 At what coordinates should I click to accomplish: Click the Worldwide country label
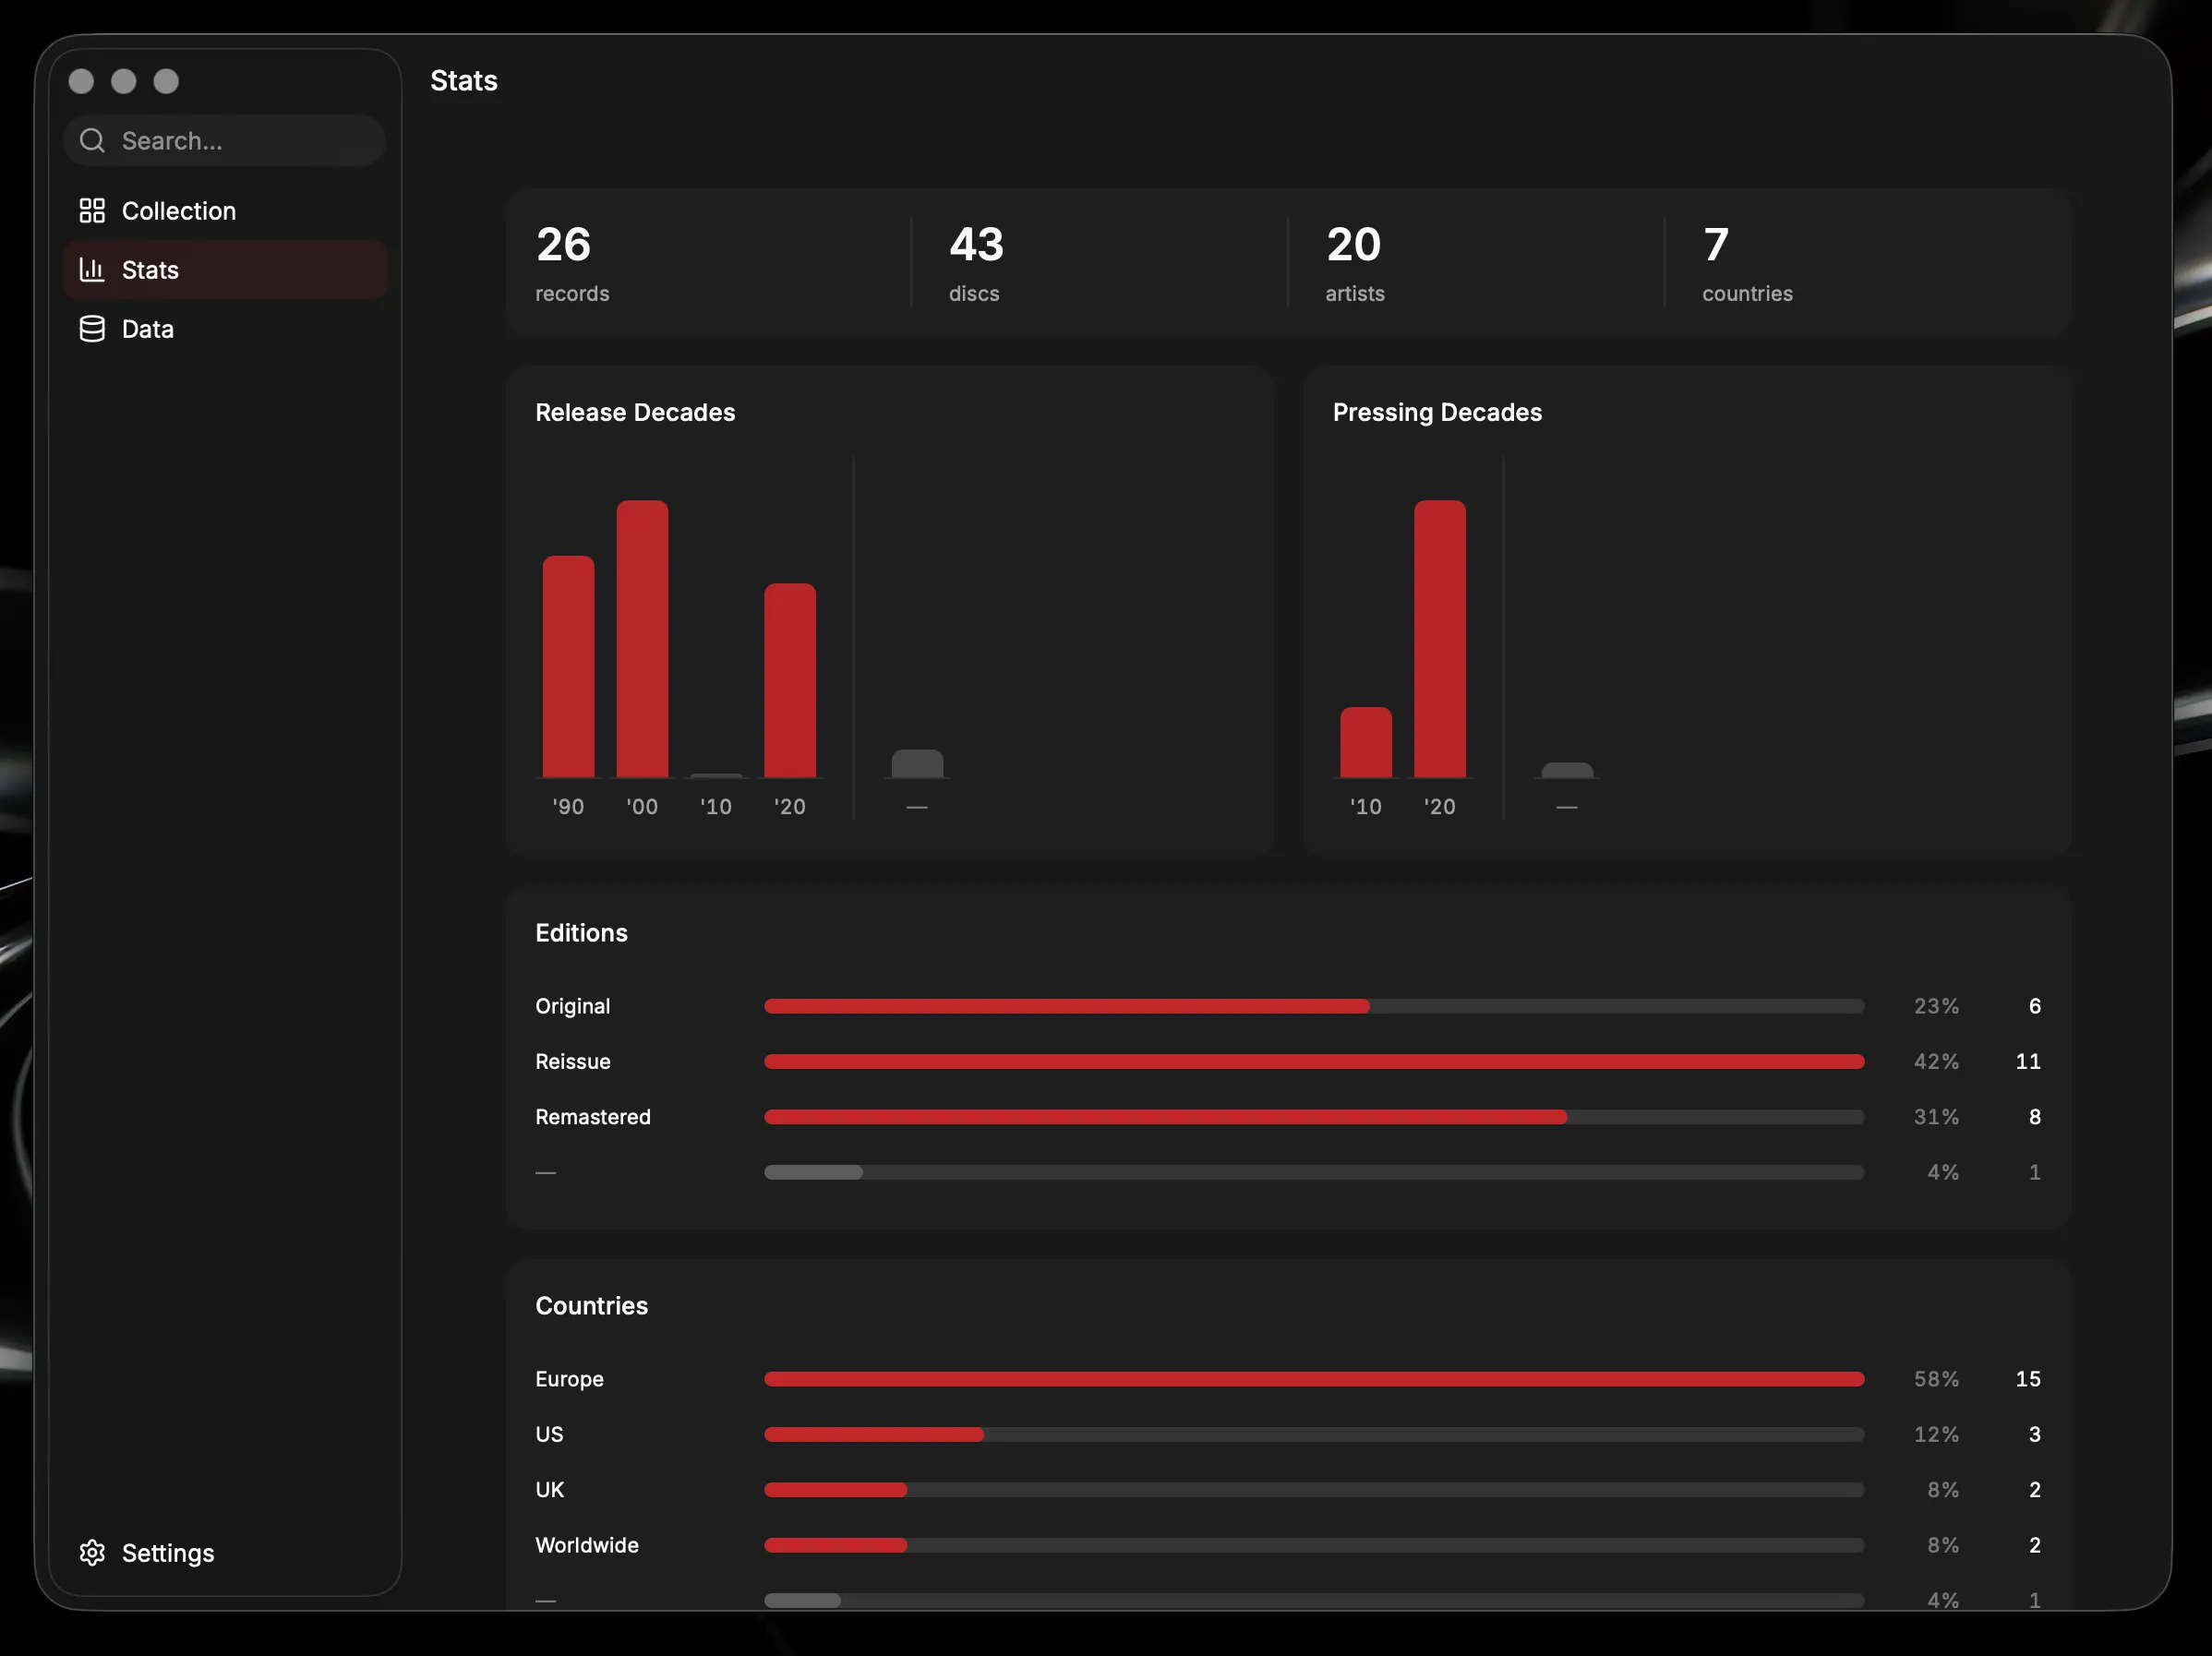(x=586, y=1545)
